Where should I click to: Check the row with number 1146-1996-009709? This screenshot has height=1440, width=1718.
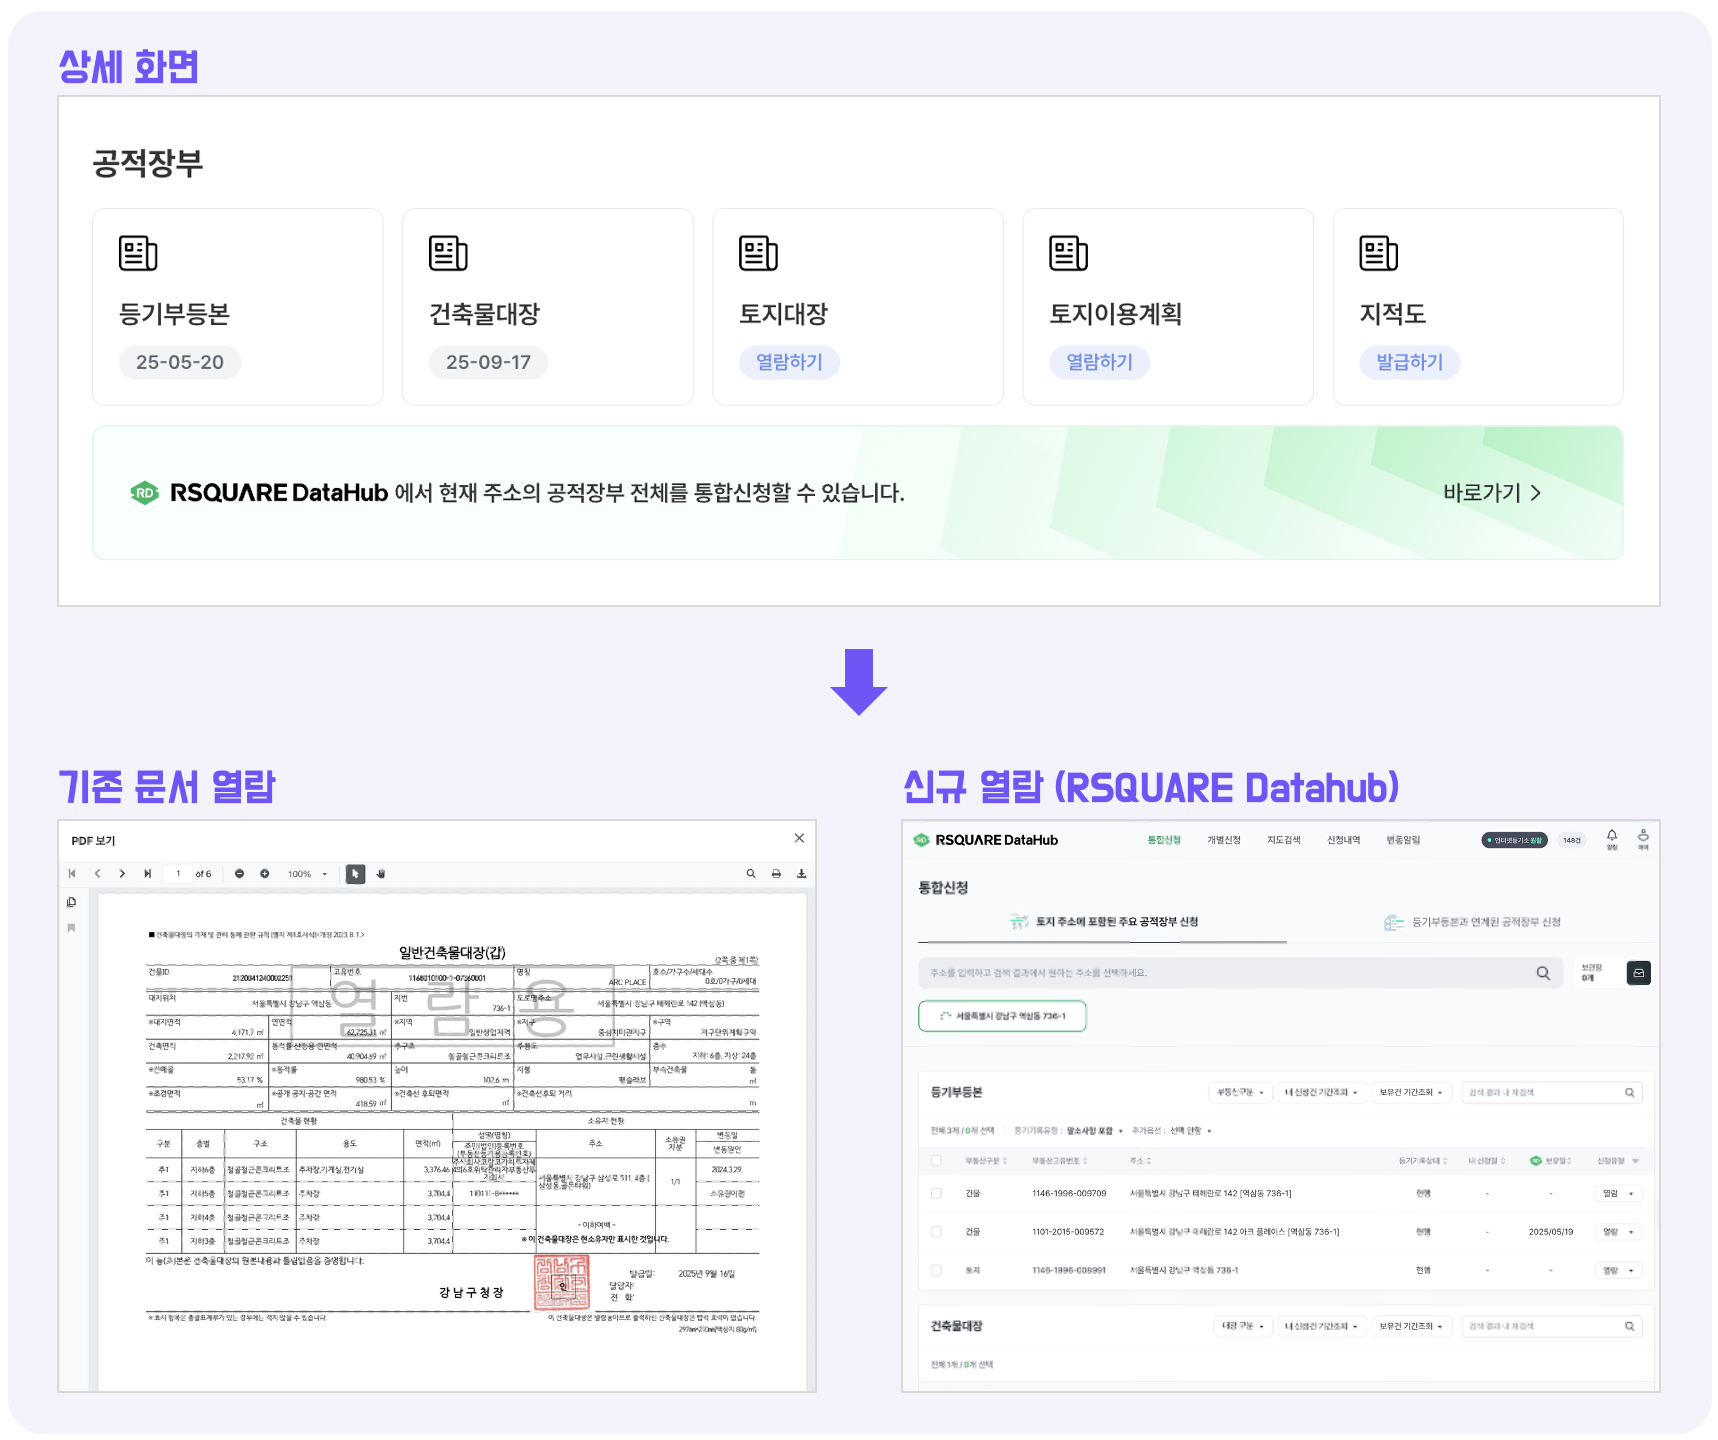936,1194
